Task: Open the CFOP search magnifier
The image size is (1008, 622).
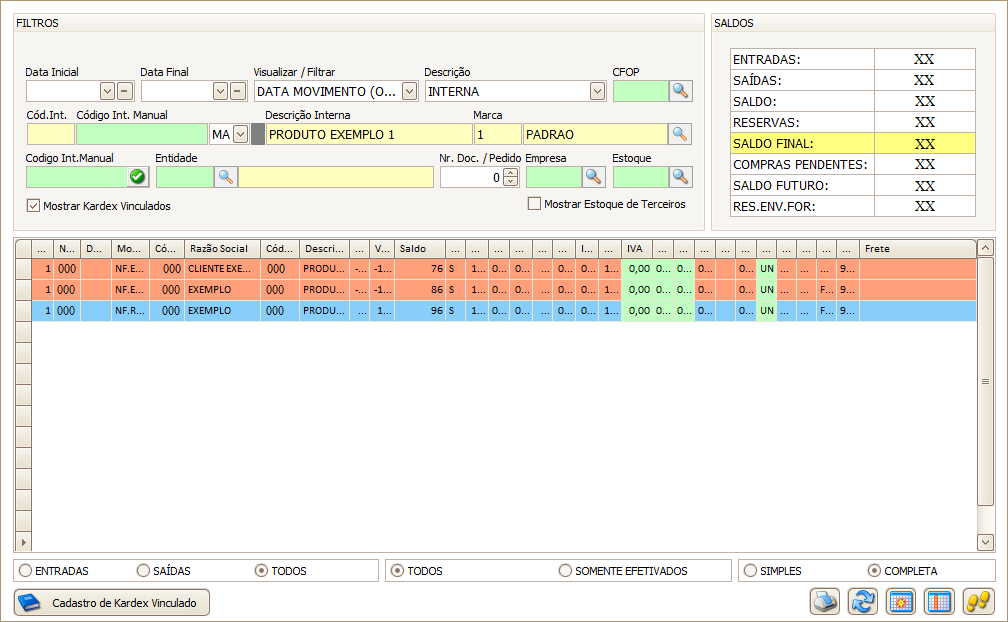Action: coord(680,91)
